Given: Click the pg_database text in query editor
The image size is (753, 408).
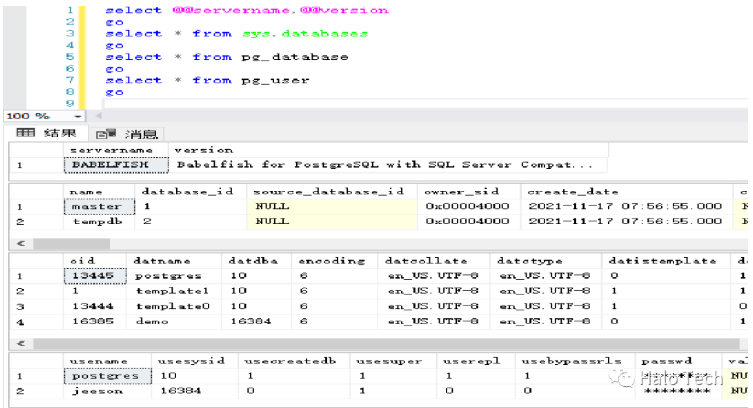Looking at the screenshot, I should point(295,57).
